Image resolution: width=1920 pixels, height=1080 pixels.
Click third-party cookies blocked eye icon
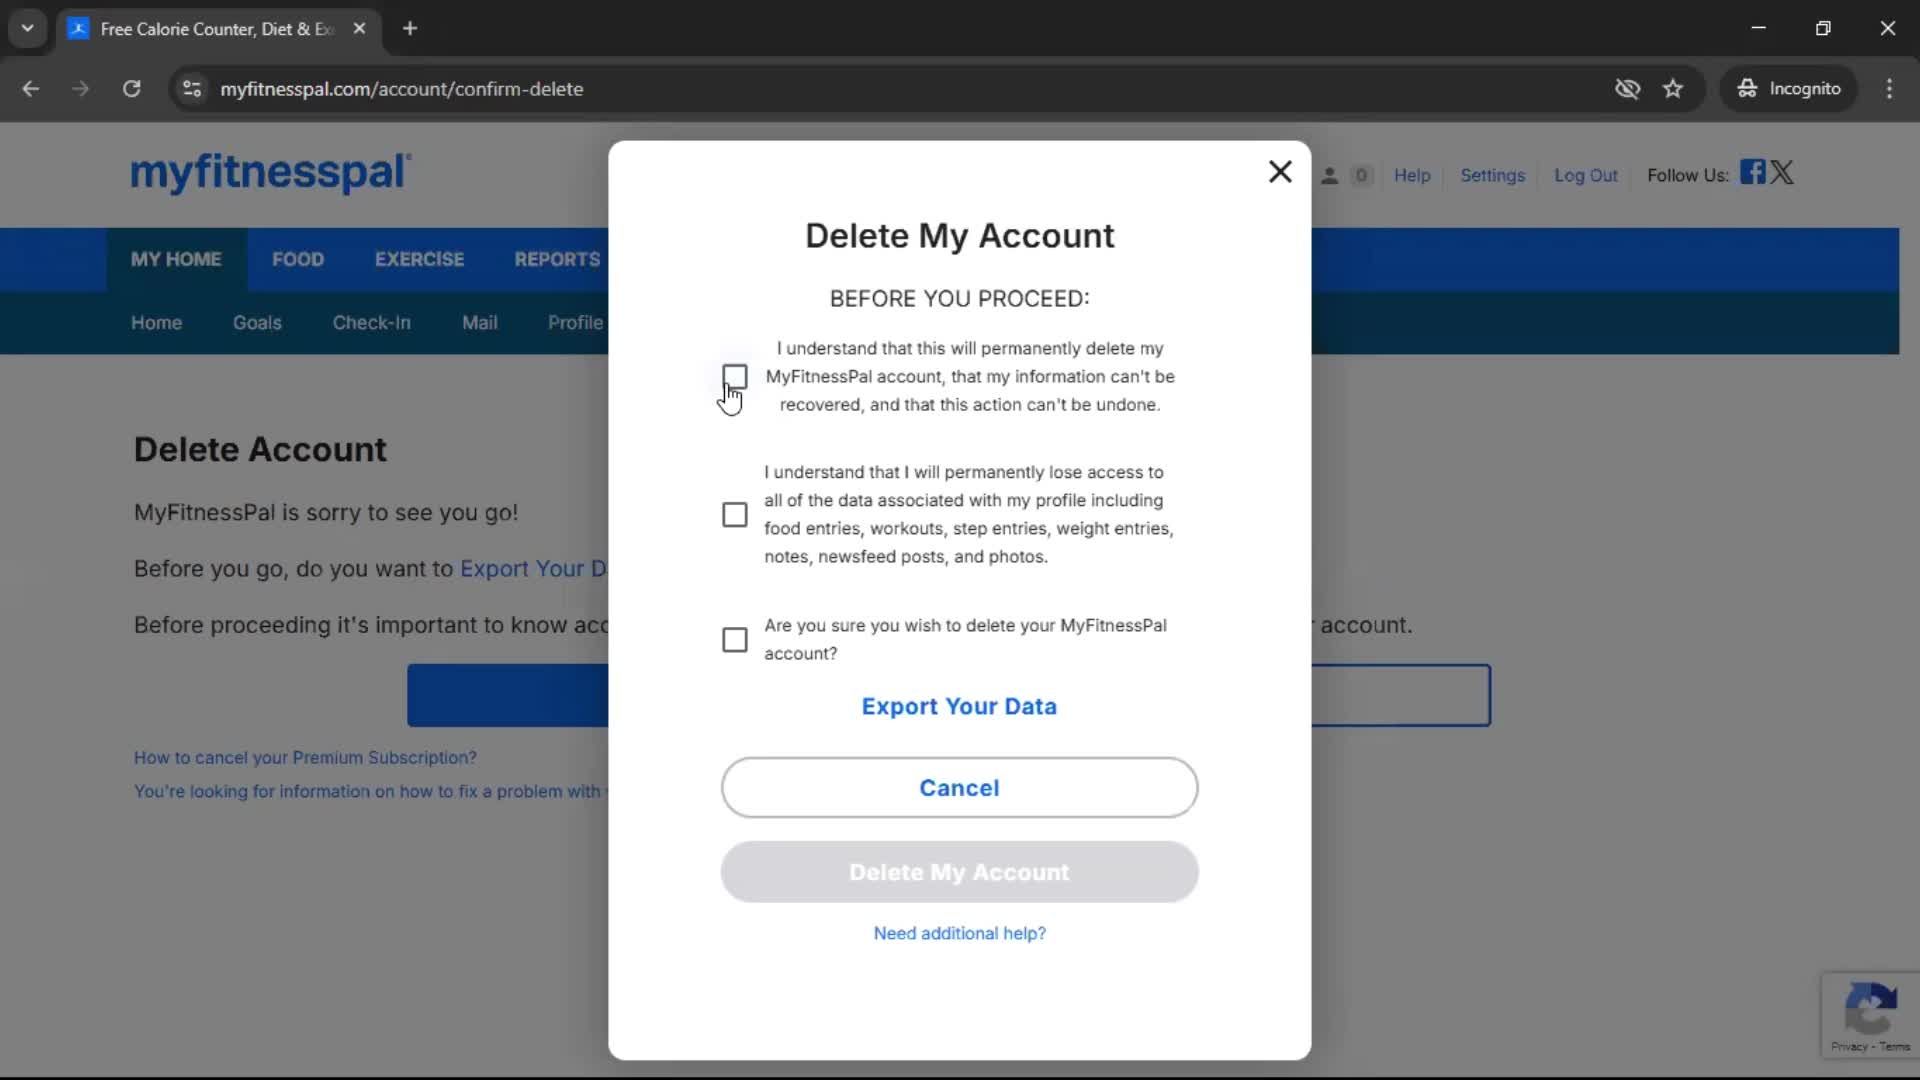point(1627,89)
